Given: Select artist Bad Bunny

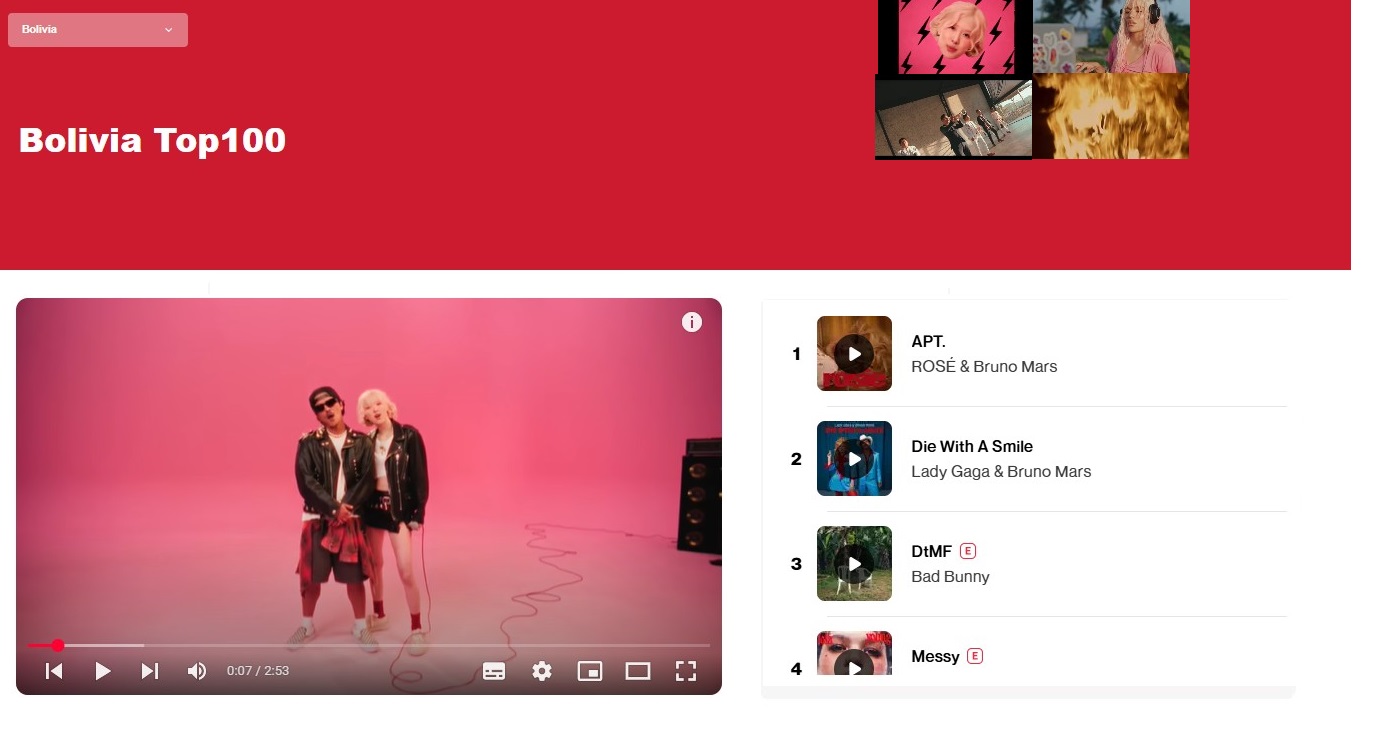Looking at the screenshot, I should (x=950, y=576).
